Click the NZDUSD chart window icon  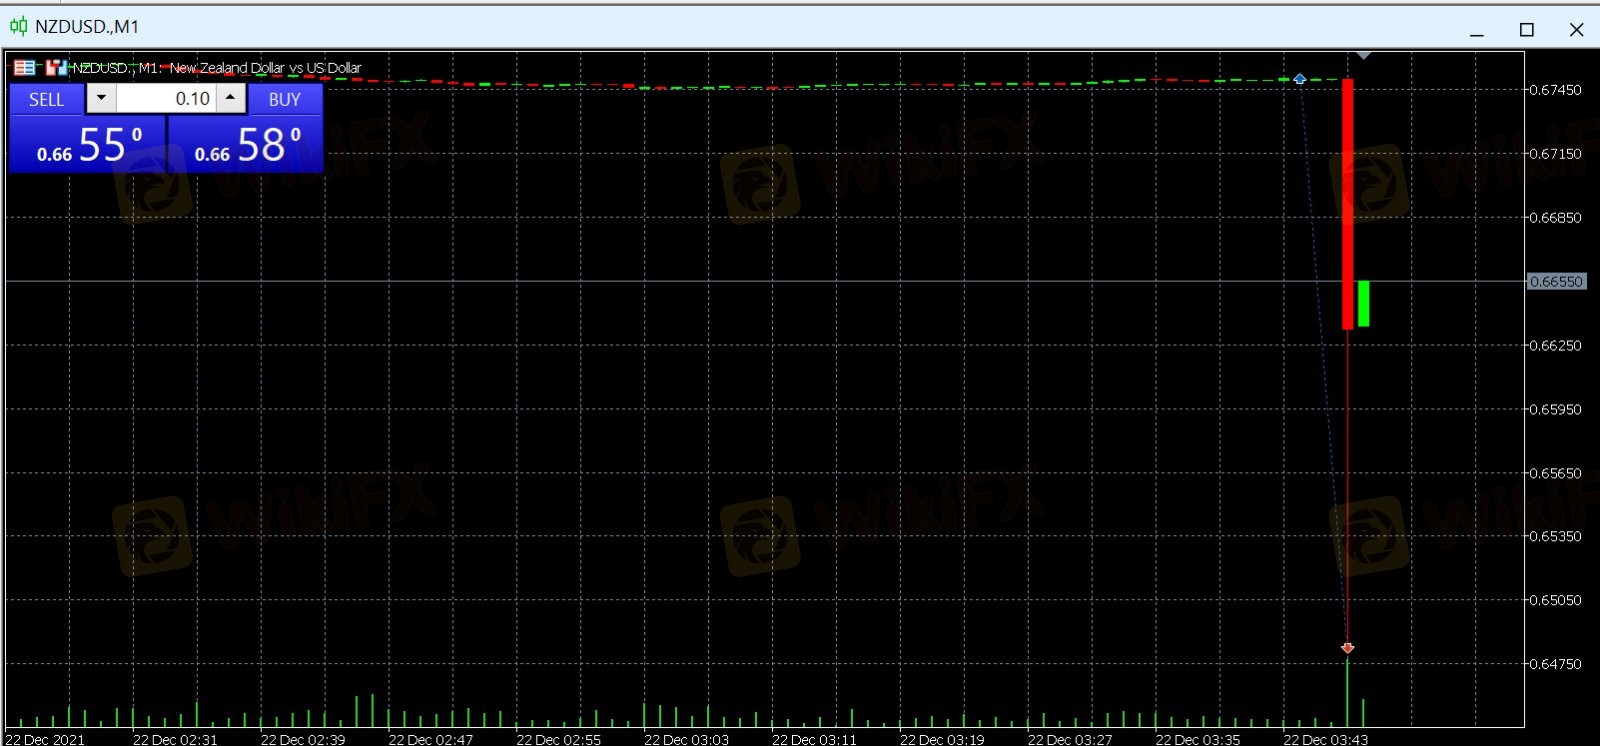(x=18, y=26)
